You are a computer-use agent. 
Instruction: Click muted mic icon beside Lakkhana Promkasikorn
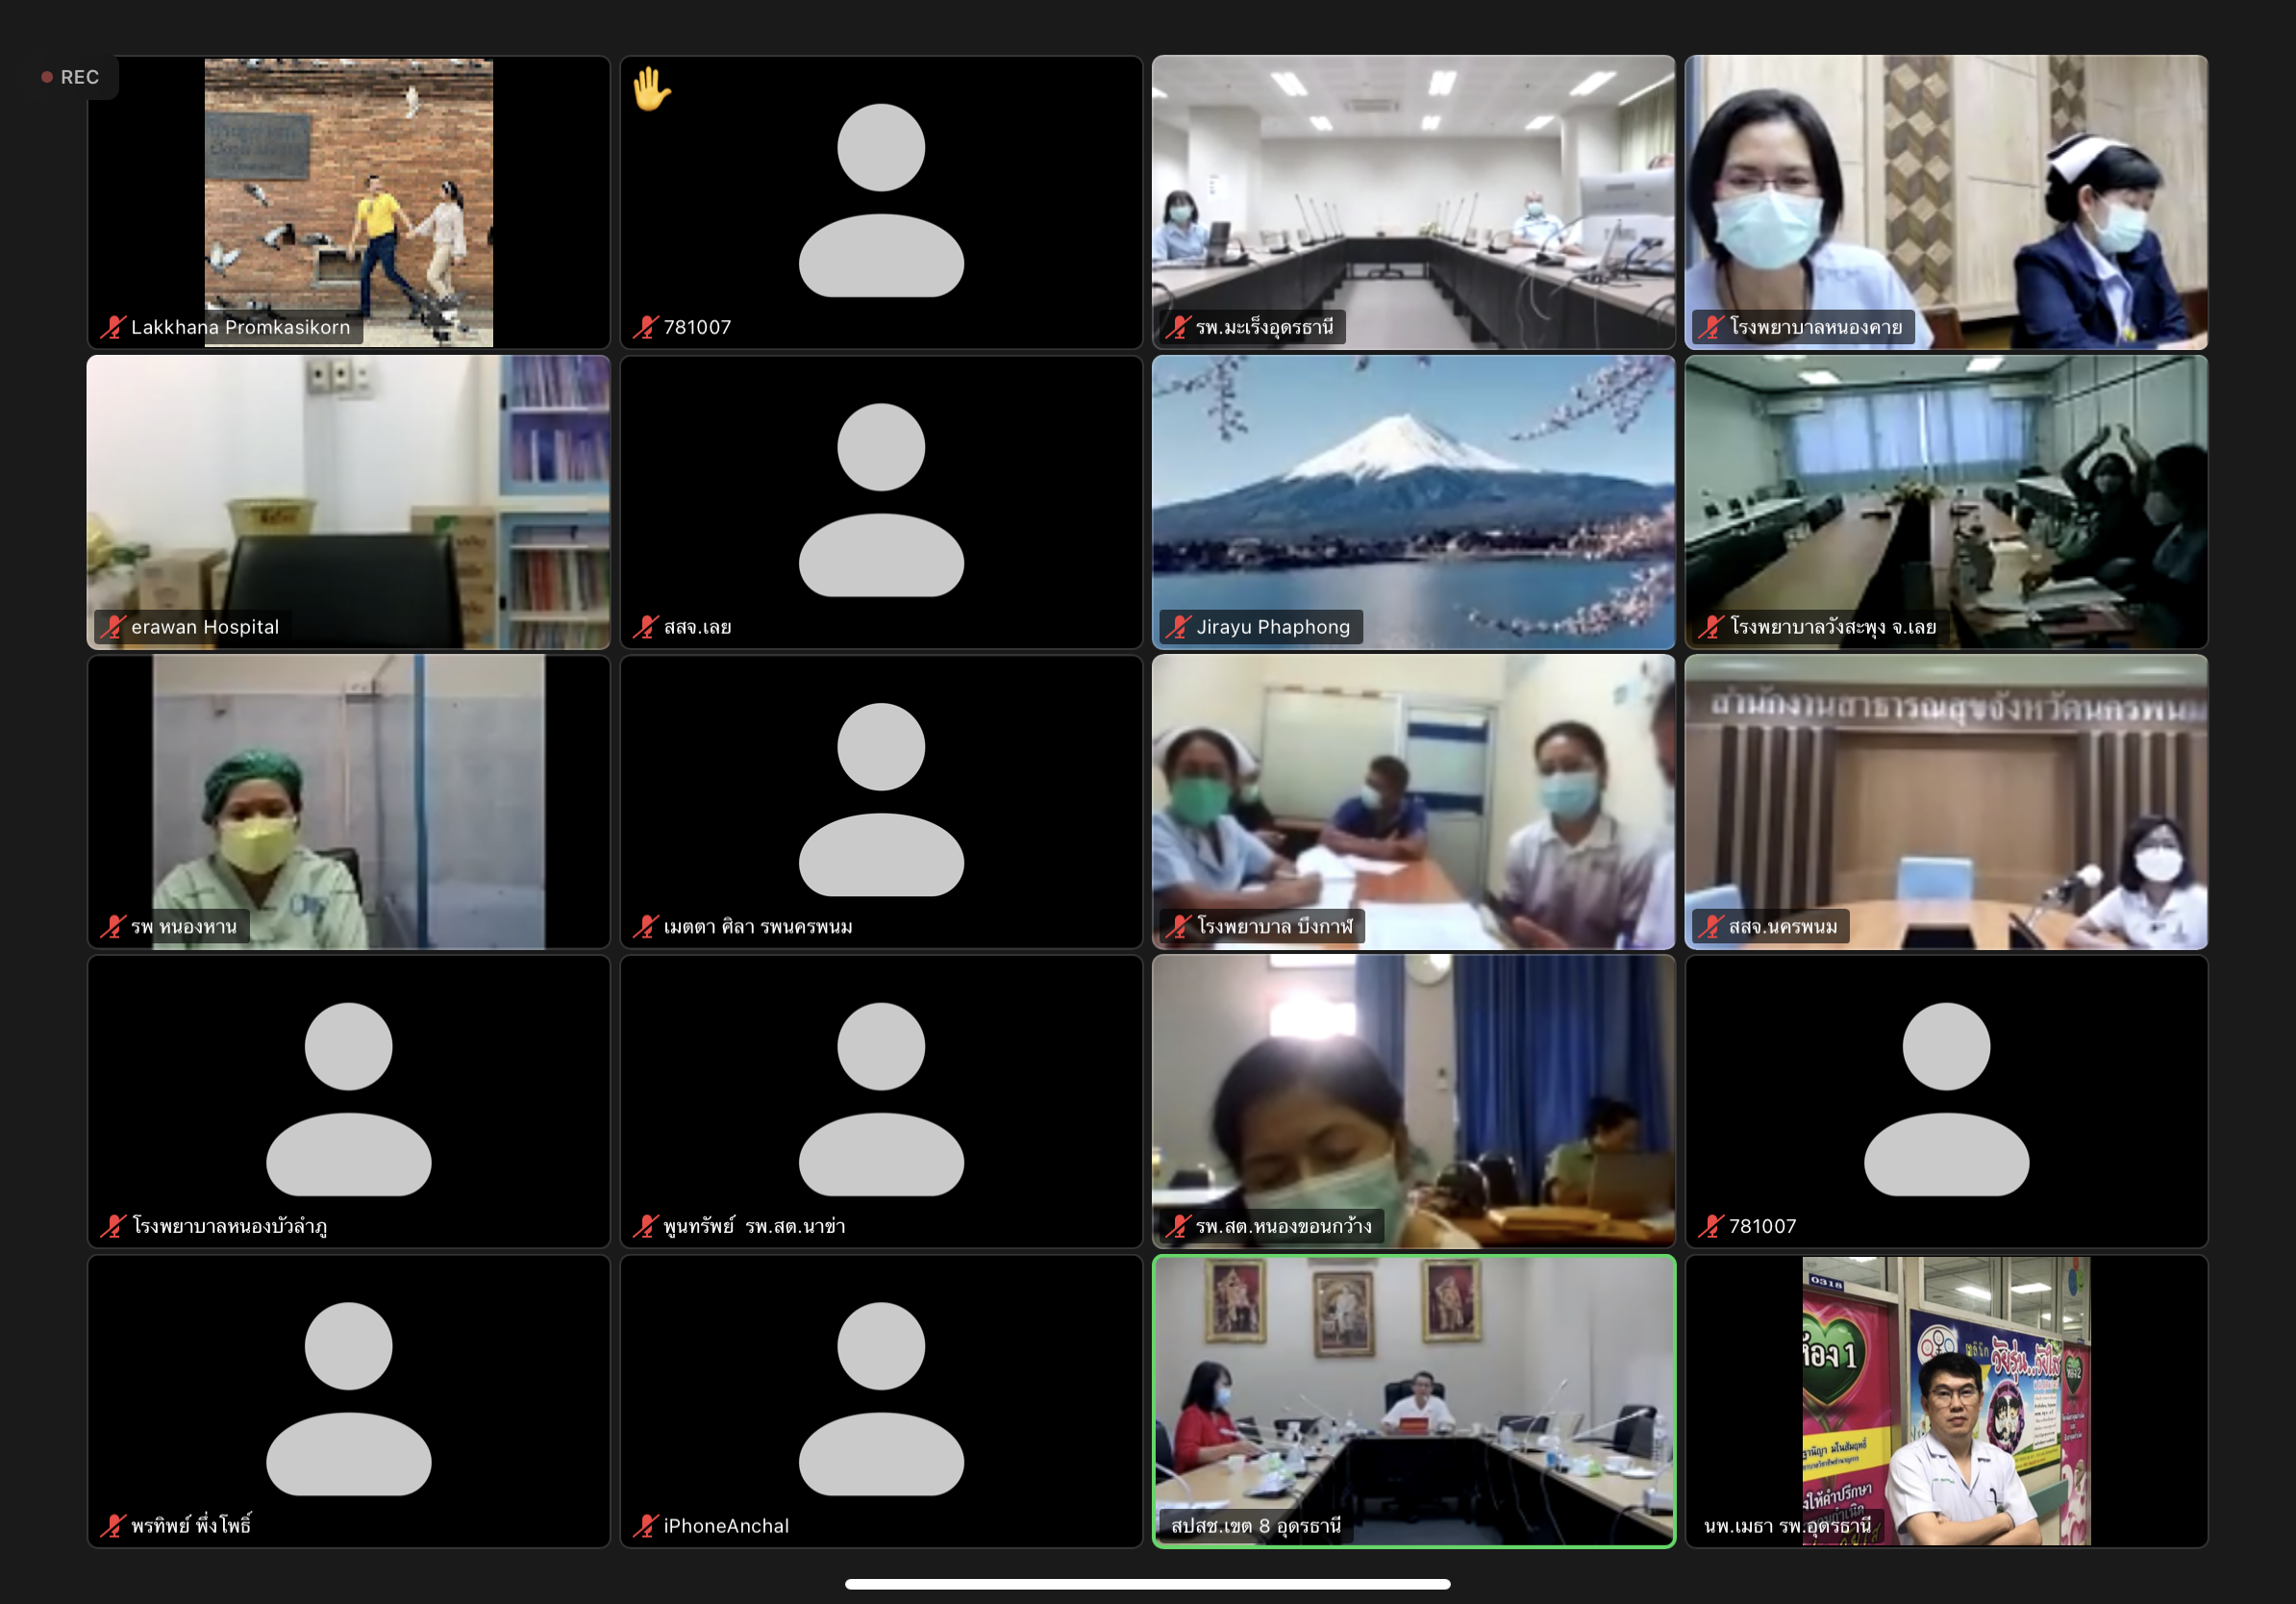(112, 327)
